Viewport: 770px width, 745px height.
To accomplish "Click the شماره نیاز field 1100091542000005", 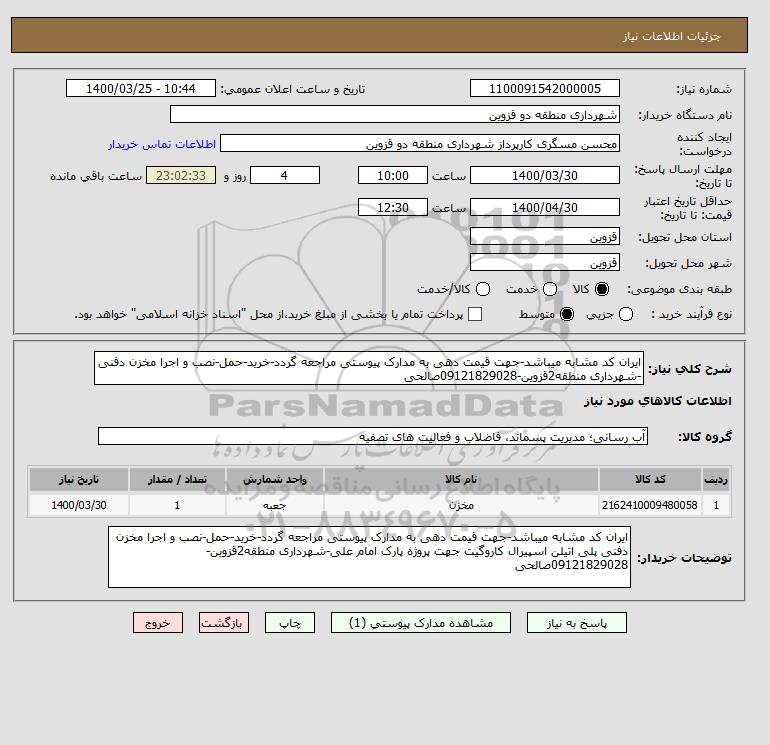I will (x=545, y=88).
